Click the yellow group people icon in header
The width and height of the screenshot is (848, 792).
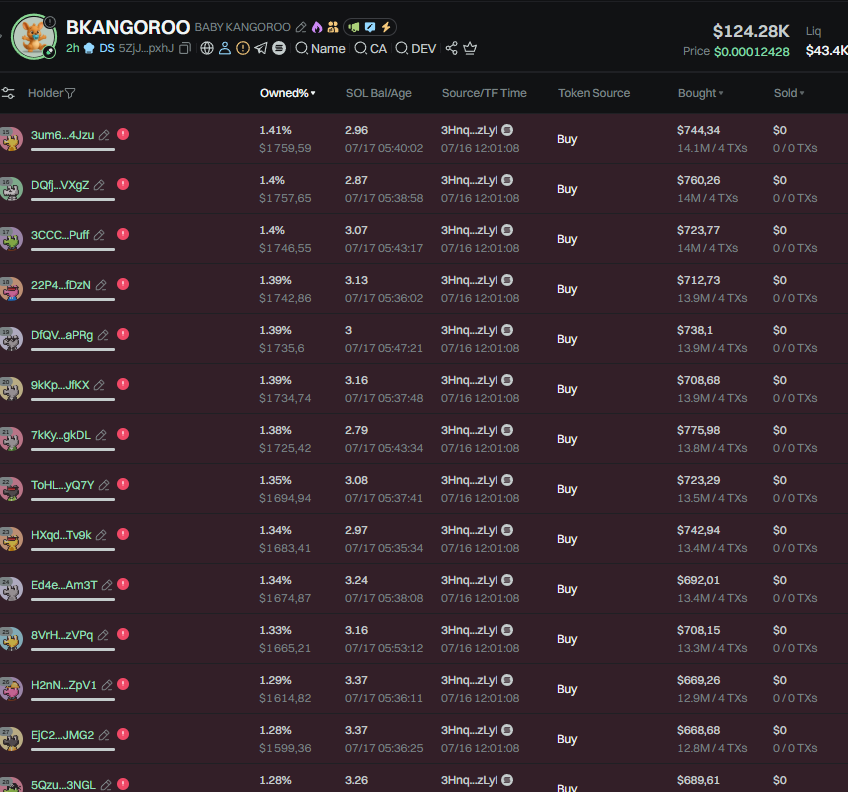pyautogui.click(x=333, y=27)
